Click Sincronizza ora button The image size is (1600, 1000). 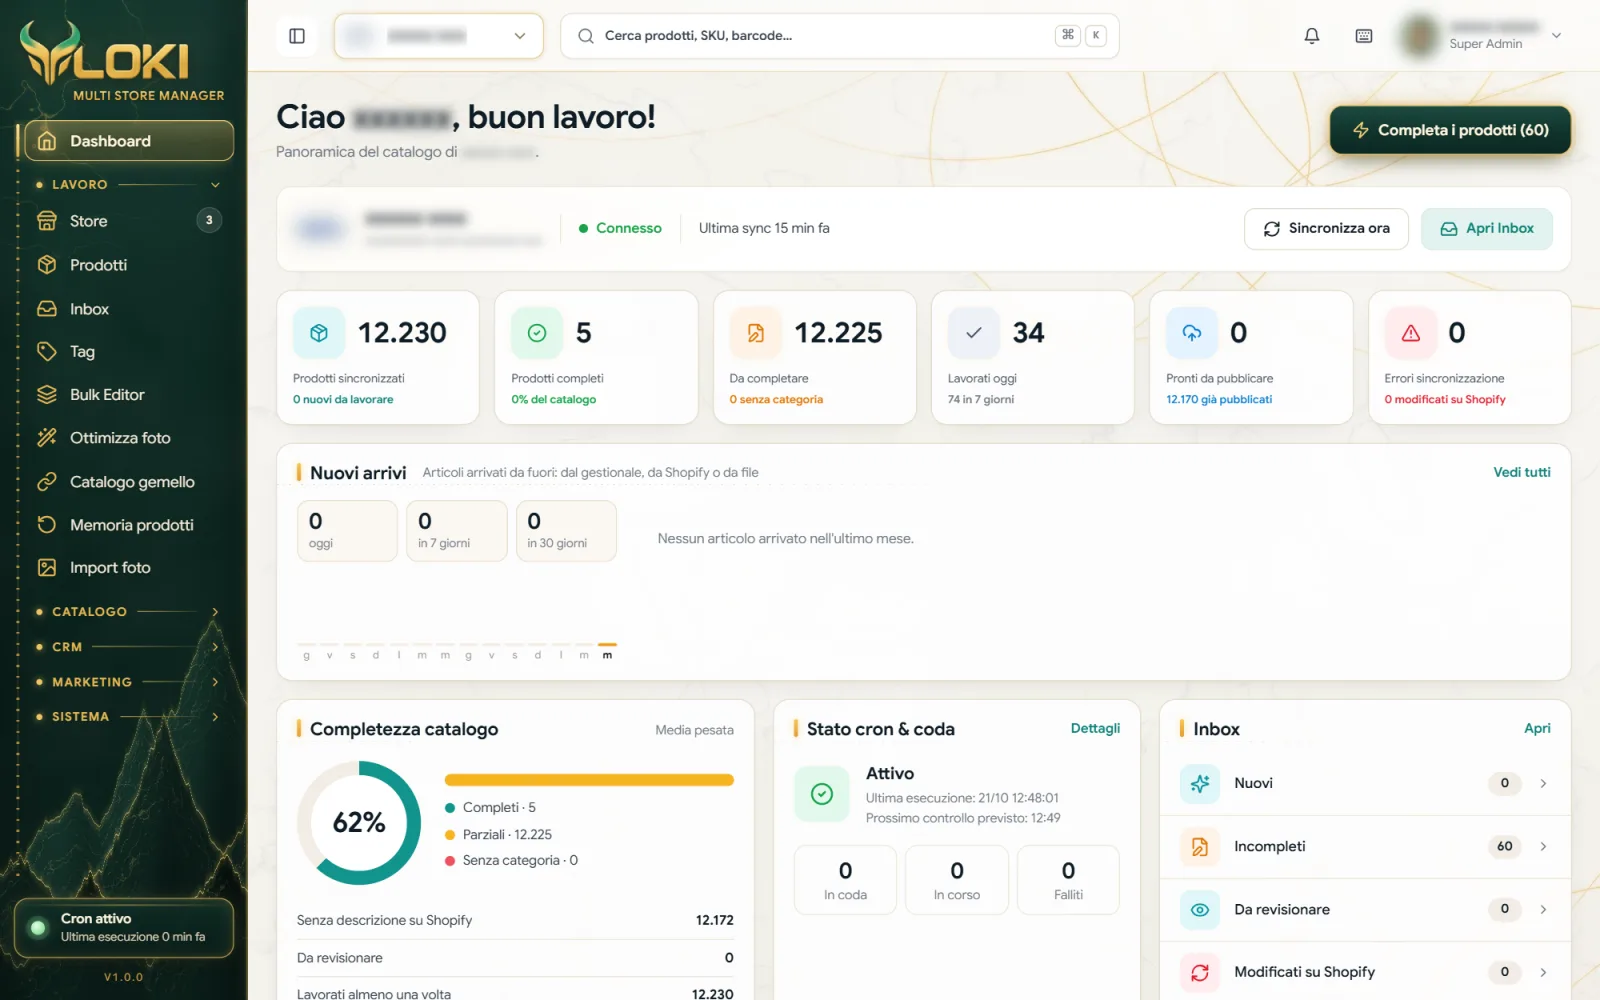(x=1326, y=229)
